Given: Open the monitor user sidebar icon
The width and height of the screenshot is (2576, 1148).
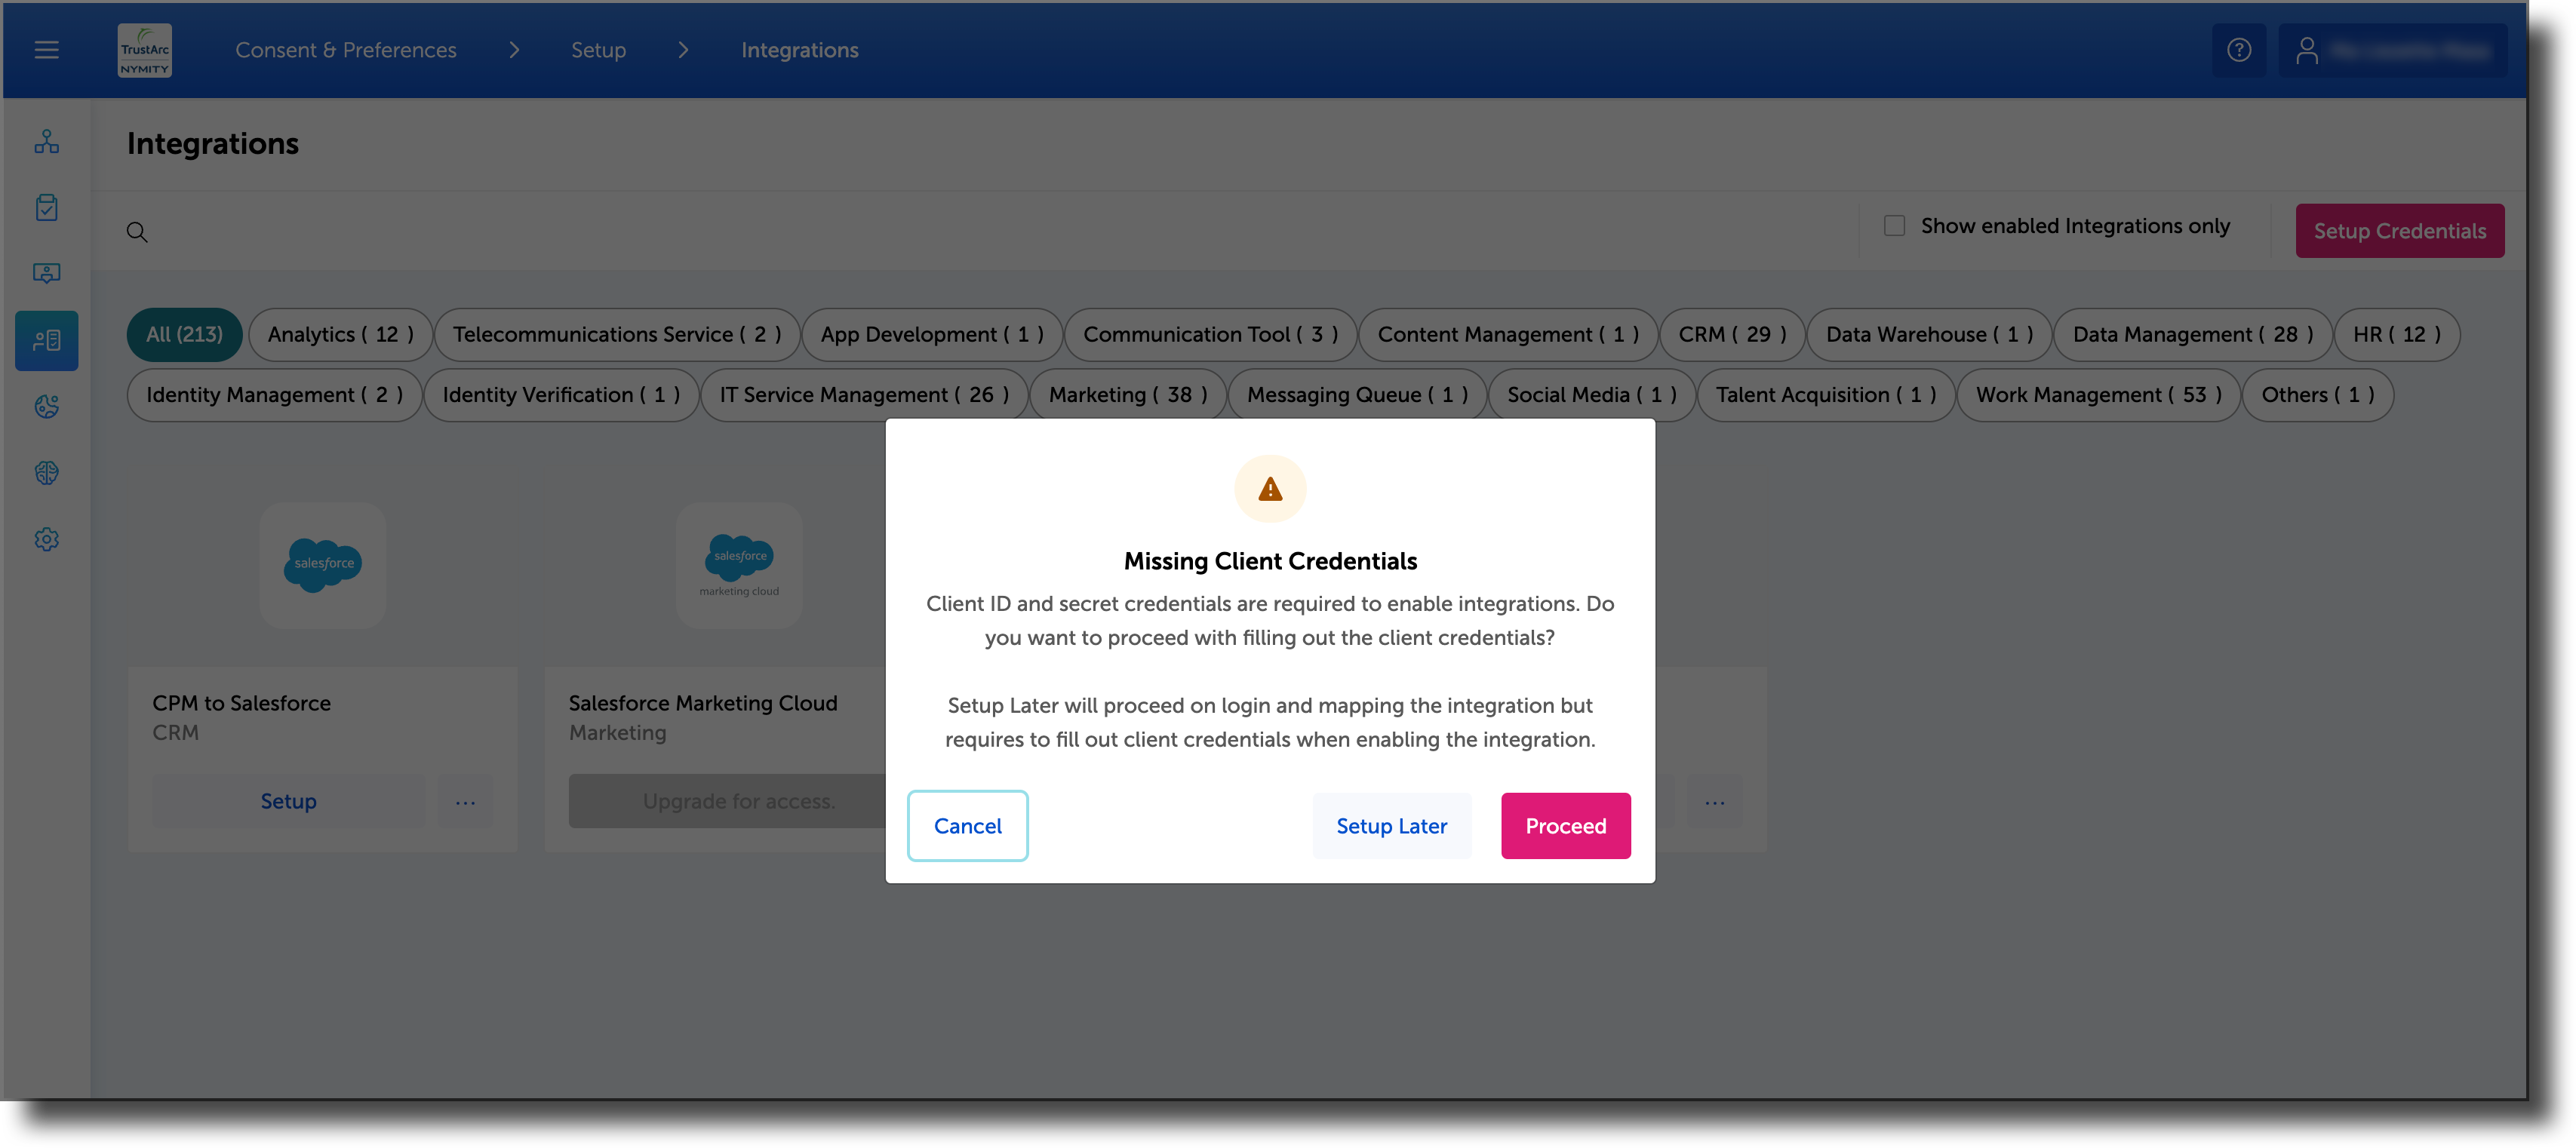Looking at the screenshot, I should tap(46, 273).
